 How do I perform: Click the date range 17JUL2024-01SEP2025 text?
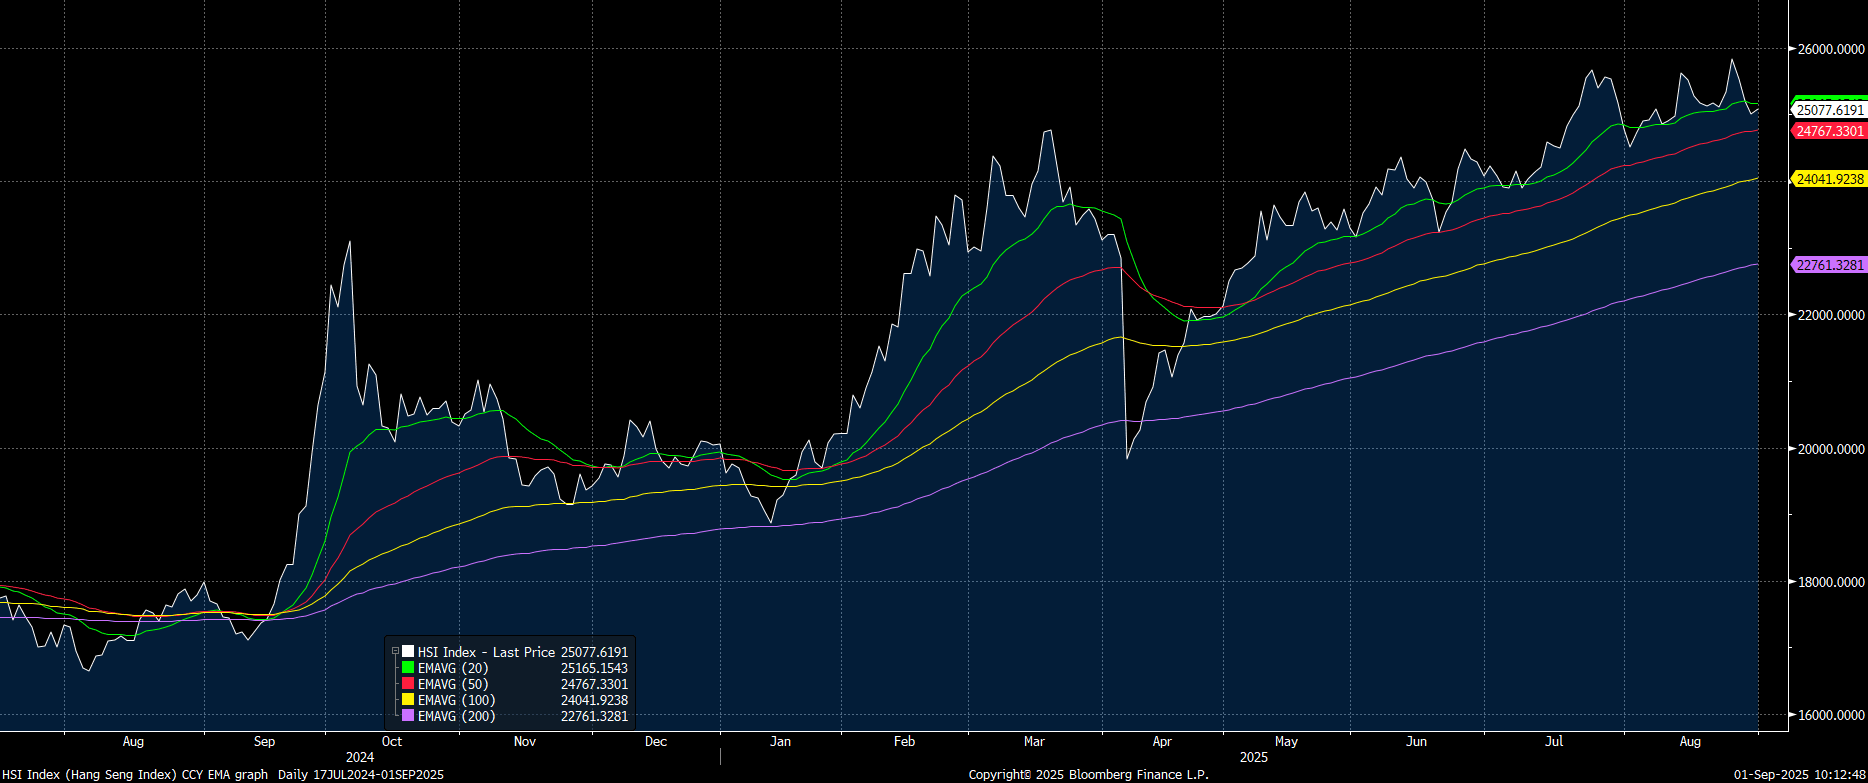378,774
